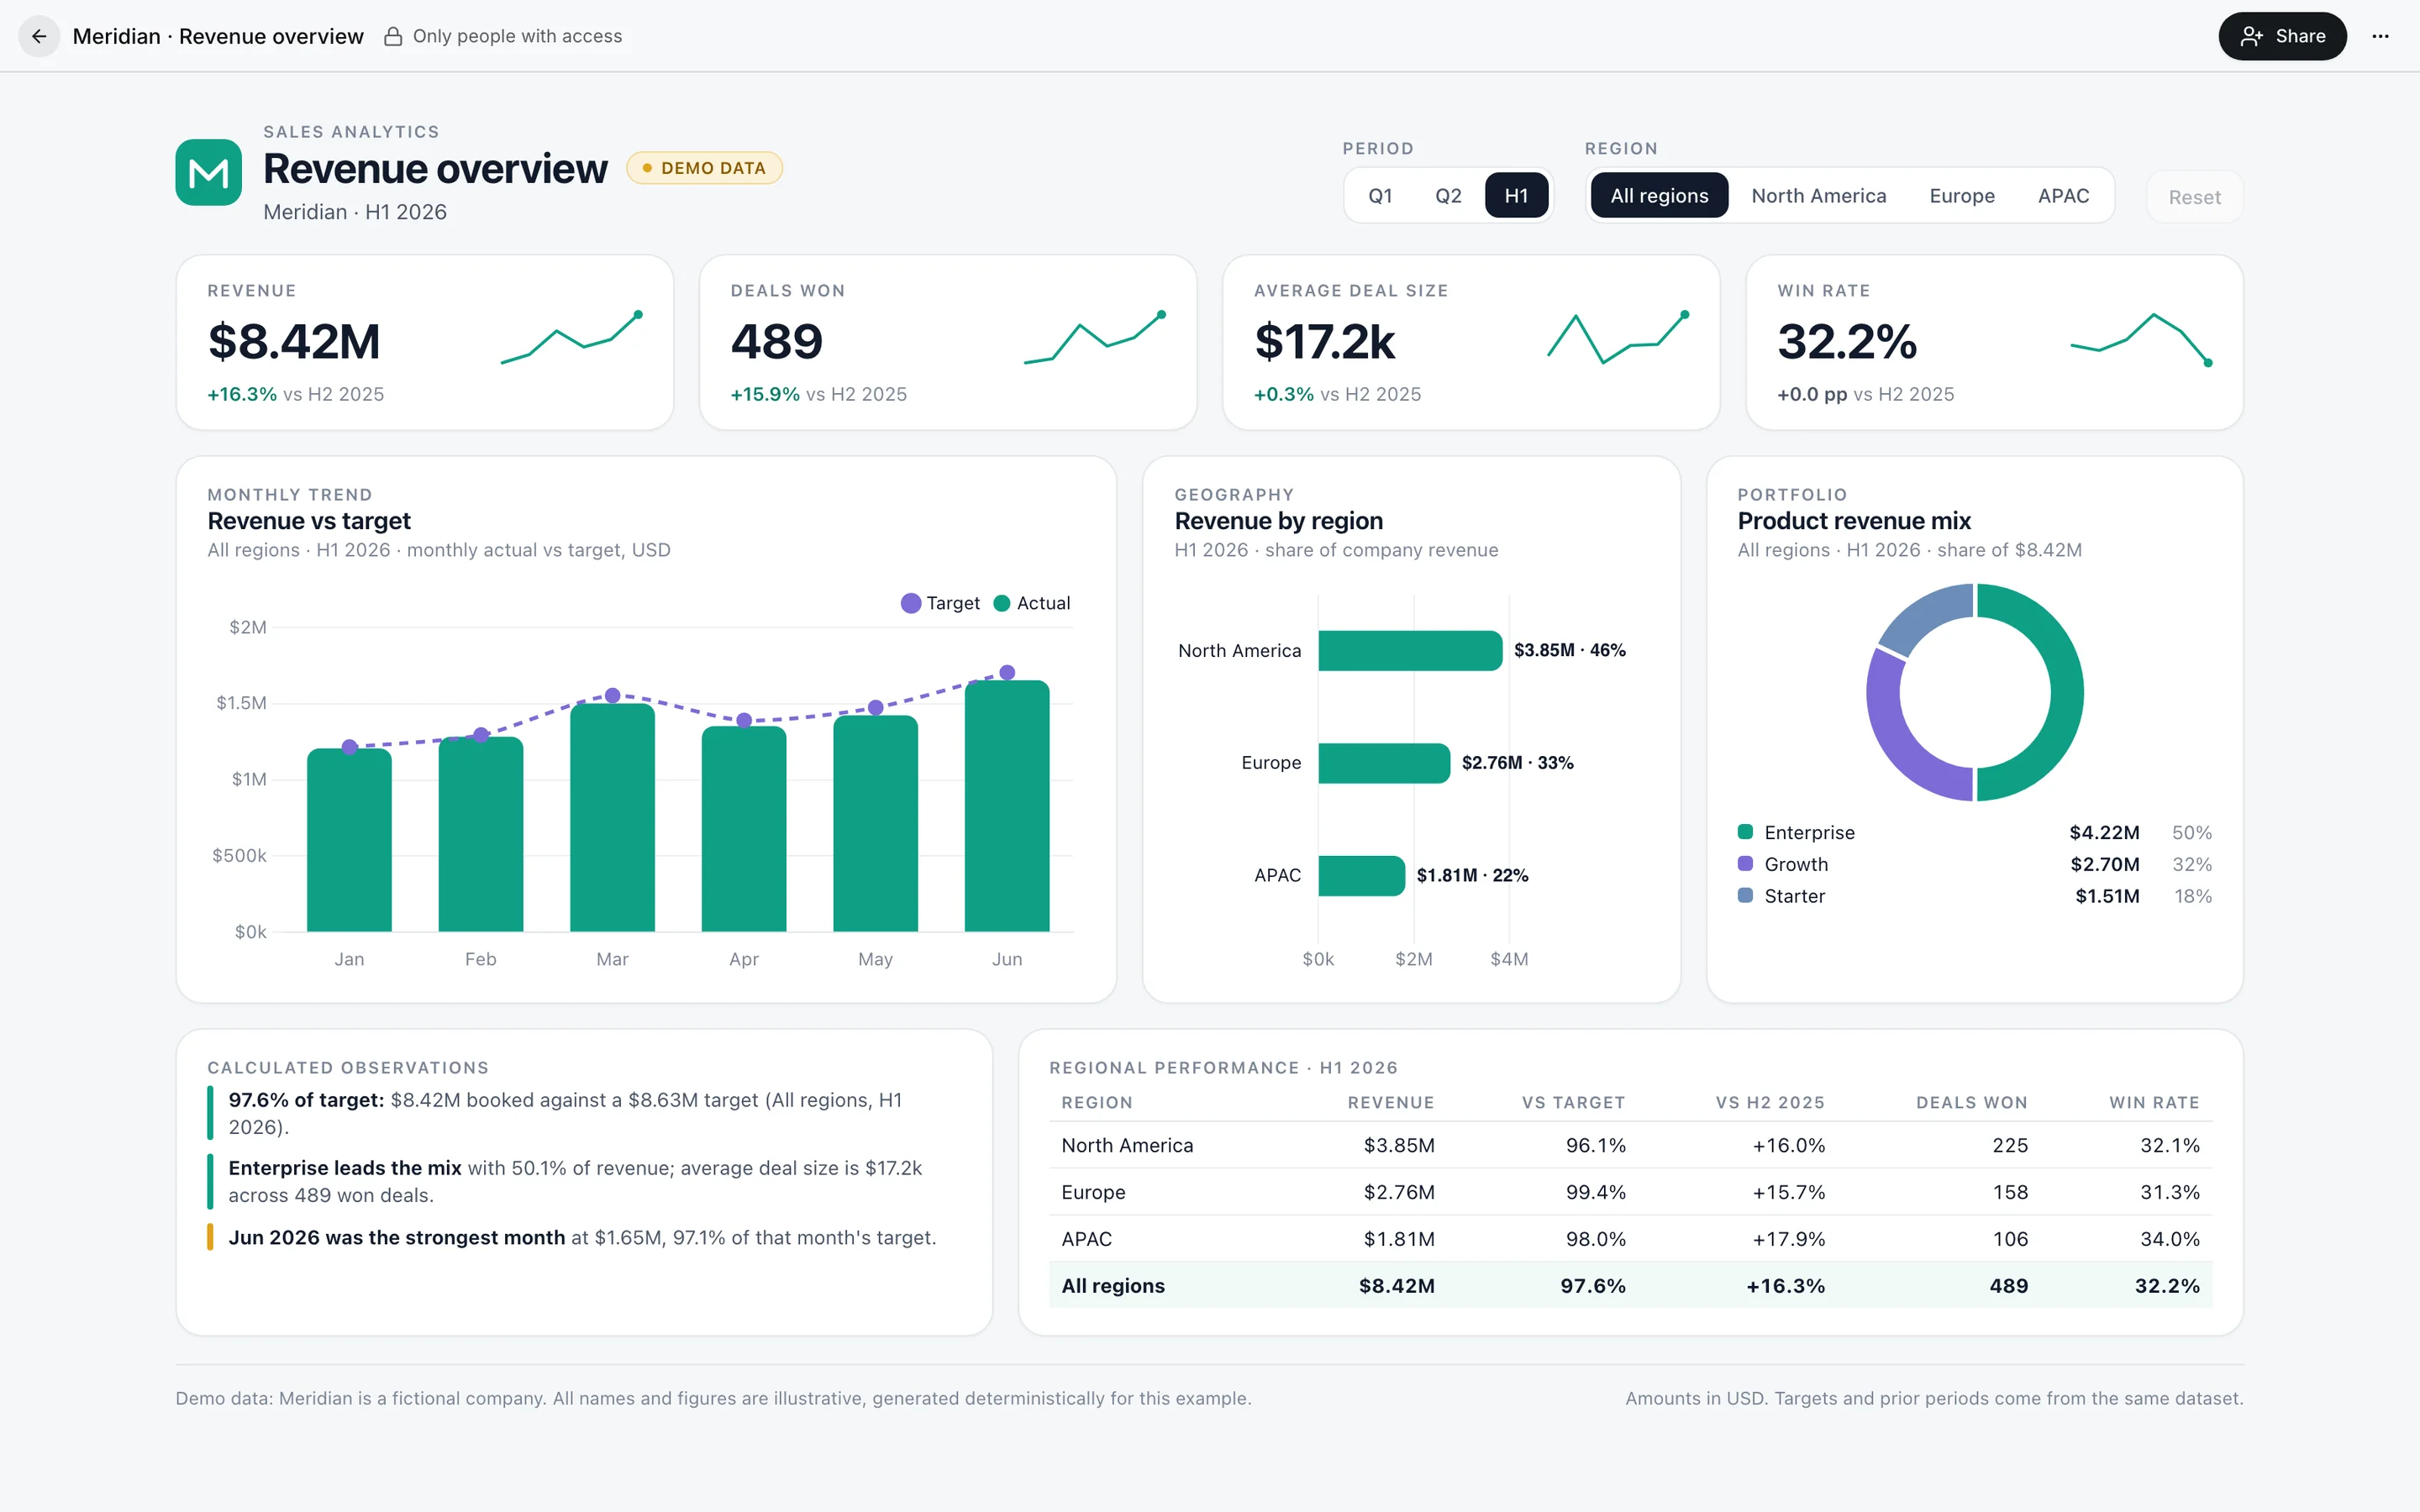Click the purple Target legend dot

pos(910,603)
